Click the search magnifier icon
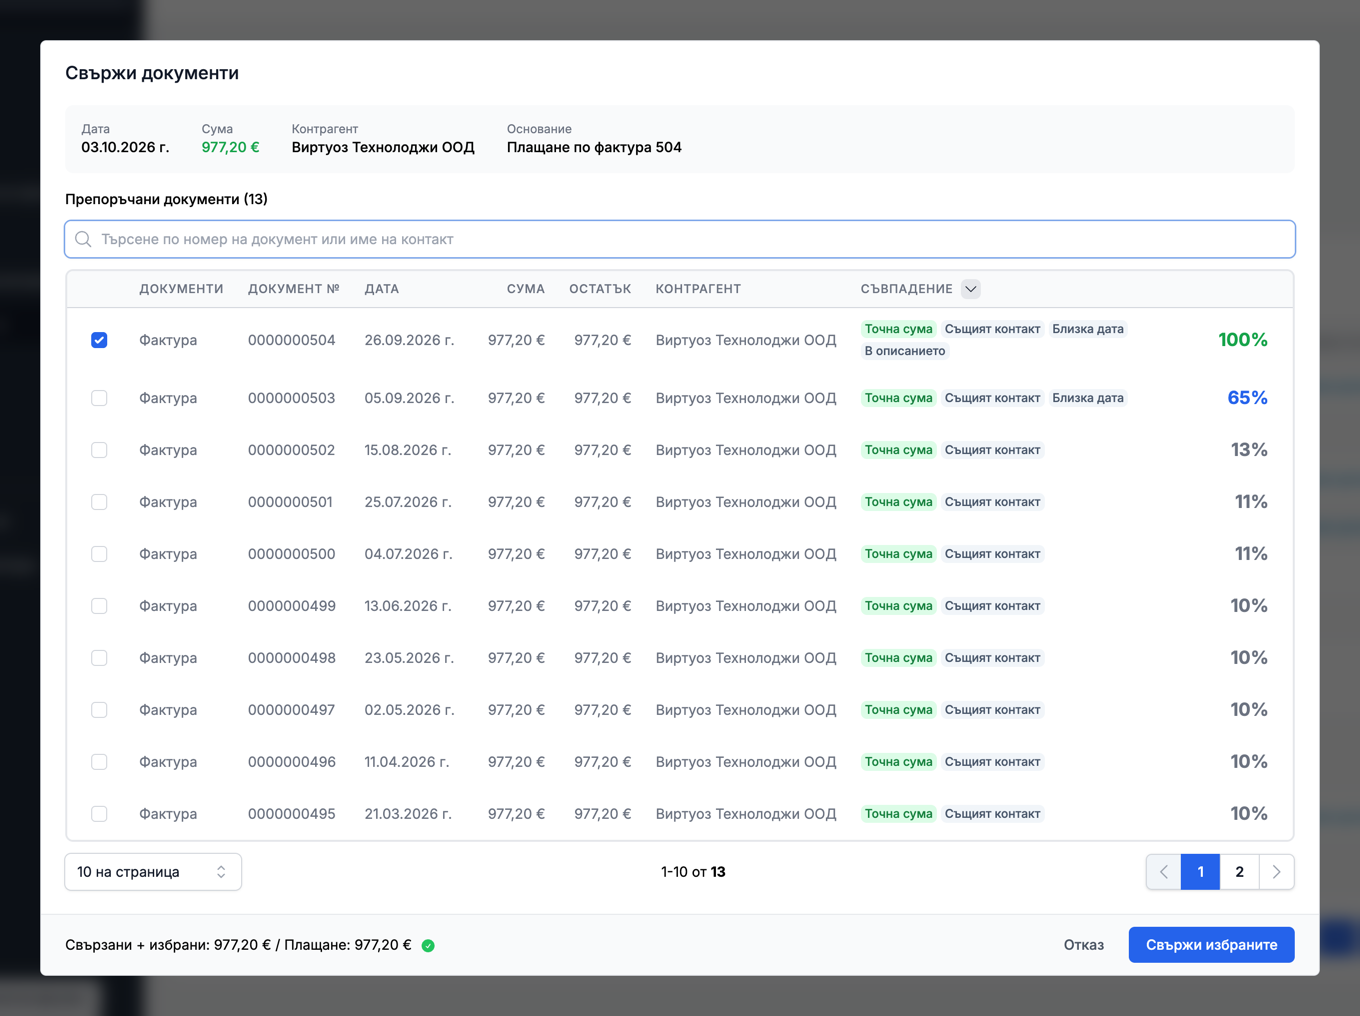 pyautogui.click(x=83, y=239)
